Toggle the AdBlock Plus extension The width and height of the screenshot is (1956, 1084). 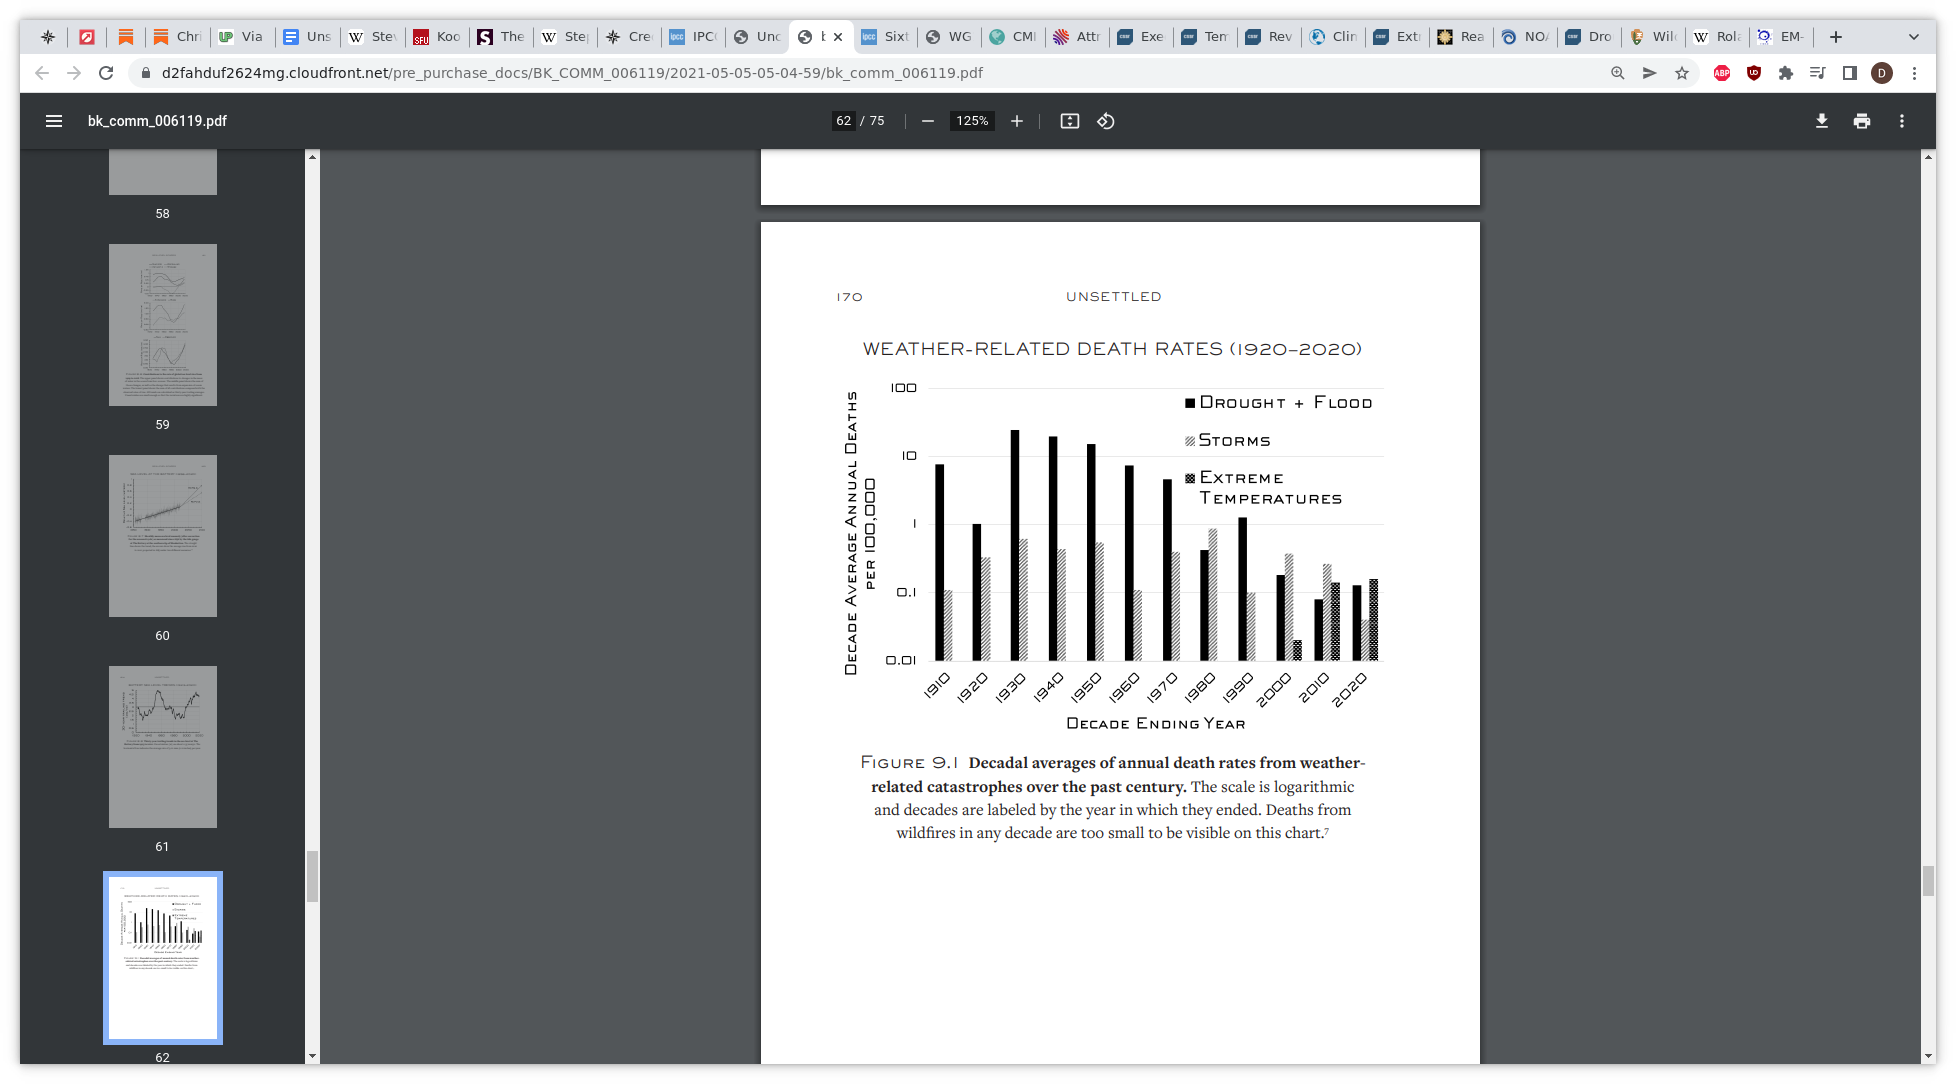point(1722,73)
